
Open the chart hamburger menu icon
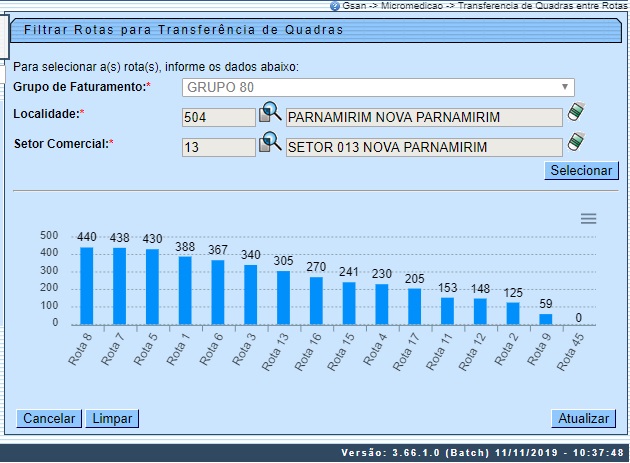pyautogui.click(x=588, y=219)
